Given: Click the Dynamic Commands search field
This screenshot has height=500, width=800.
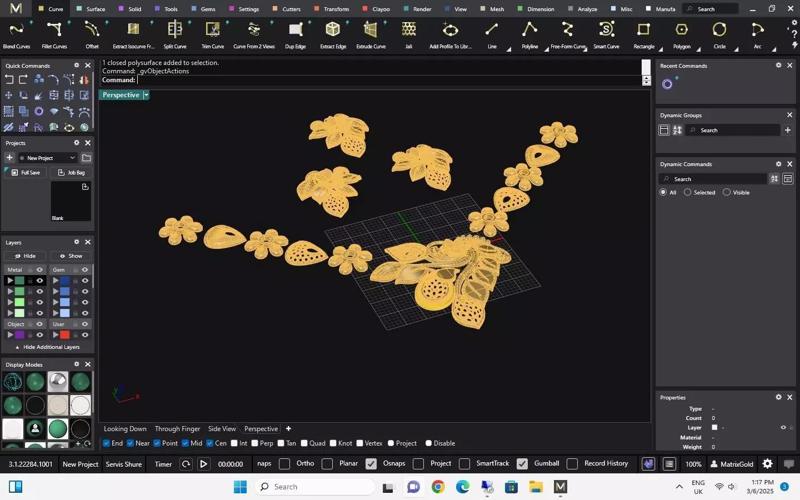Looking at the screenshot, I should click(718, 179).
